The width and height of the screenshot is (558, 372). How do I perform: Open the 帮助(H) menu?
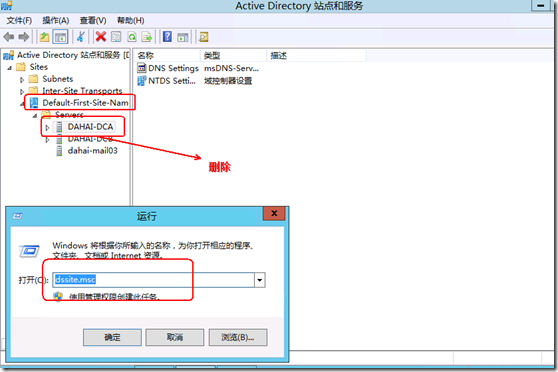tap(131, 21)
